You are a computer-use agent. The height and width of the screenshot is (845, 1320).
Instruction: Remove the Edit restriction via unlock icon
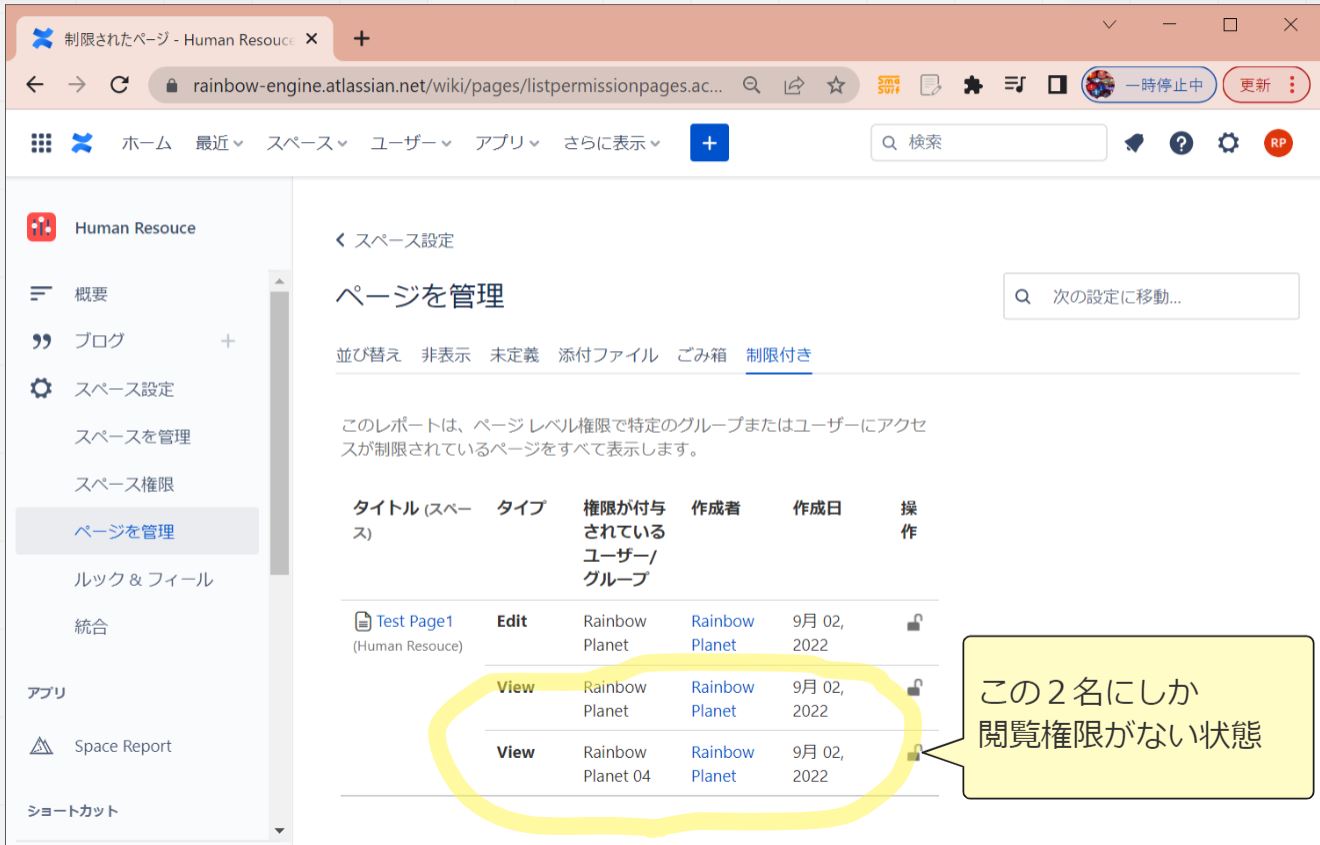913,623
